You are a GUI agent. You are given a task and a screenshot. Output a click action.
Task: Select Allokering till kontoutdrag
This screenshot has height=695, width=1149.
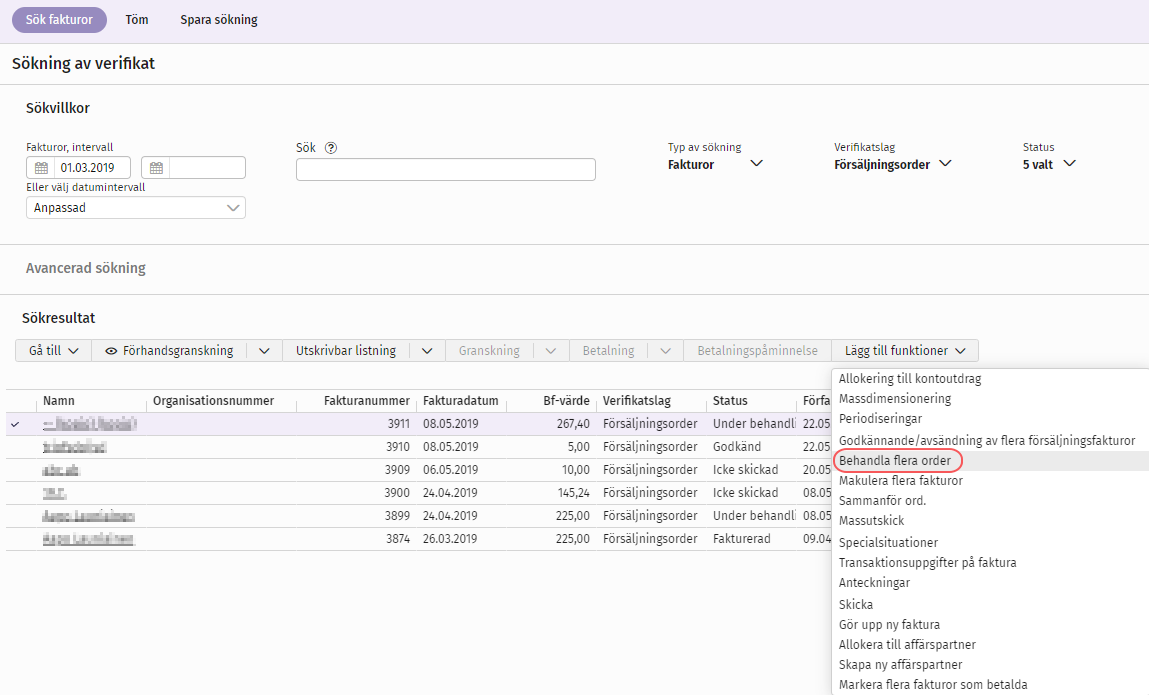pos(910,379)
